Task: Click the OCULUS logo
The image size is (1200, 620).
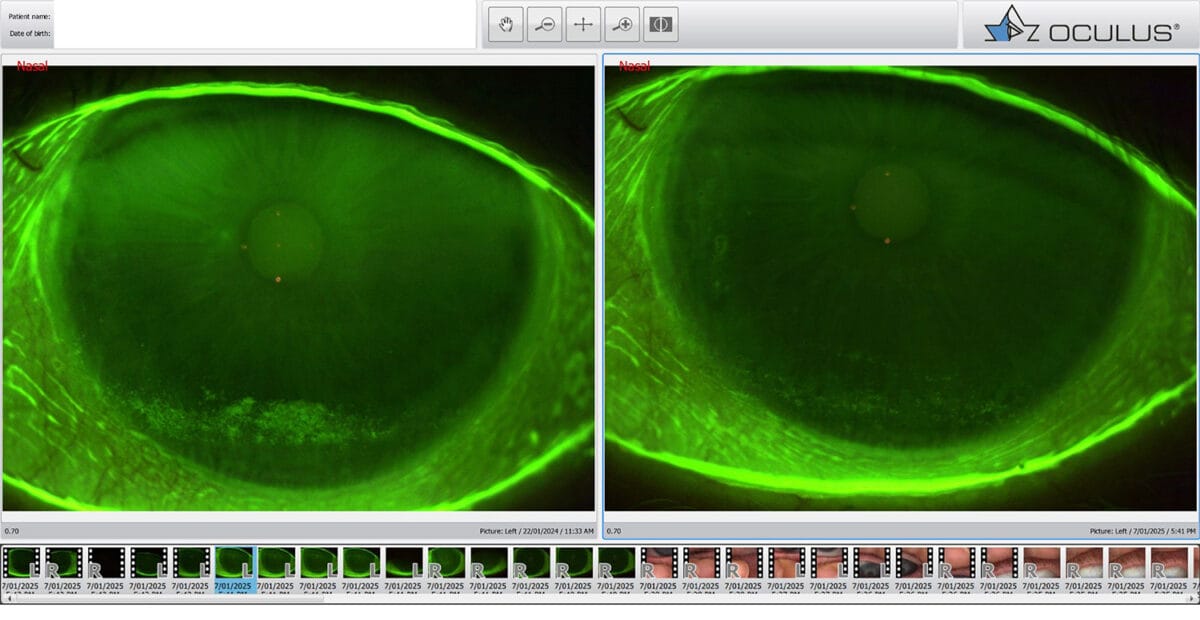Action: click(1082, 24)
